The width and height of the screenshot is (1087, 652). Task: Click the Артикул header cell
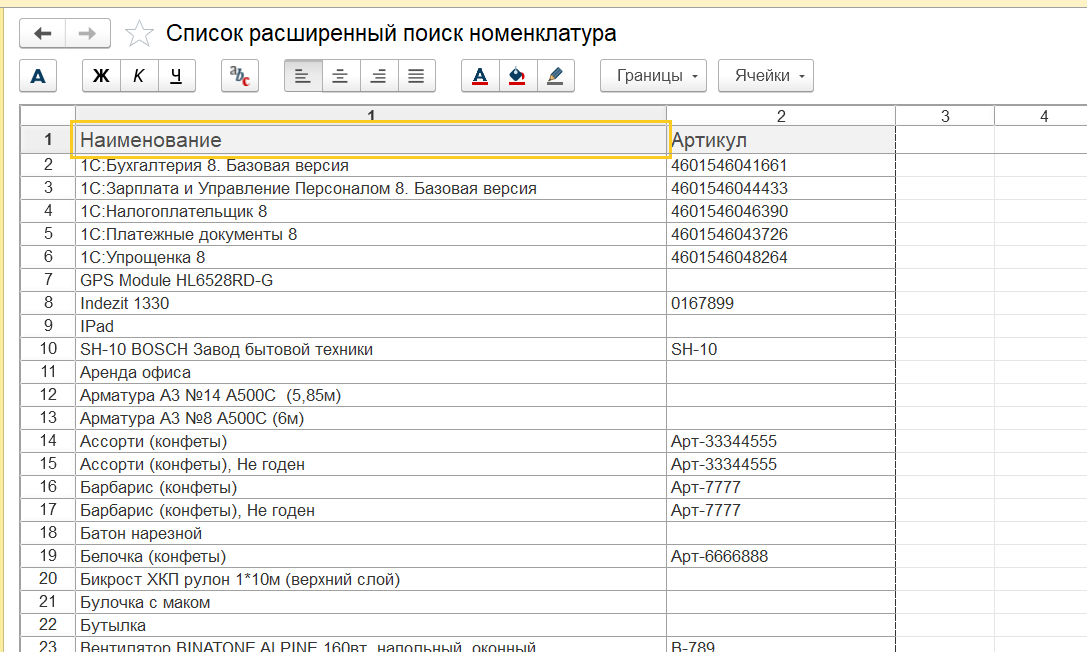pyautogui.click(x=781, y=139)
